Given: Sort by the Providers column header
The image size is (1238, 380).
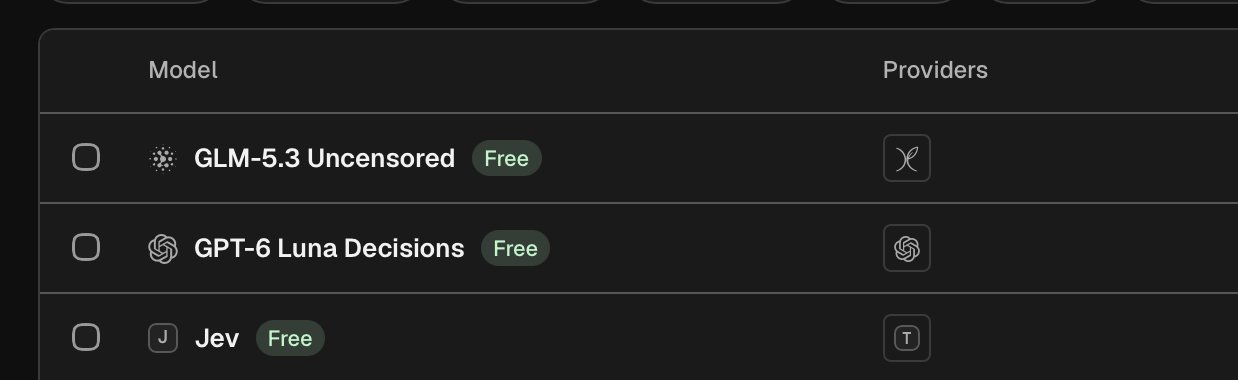Looking at the screenshot, I should [935, 70].
